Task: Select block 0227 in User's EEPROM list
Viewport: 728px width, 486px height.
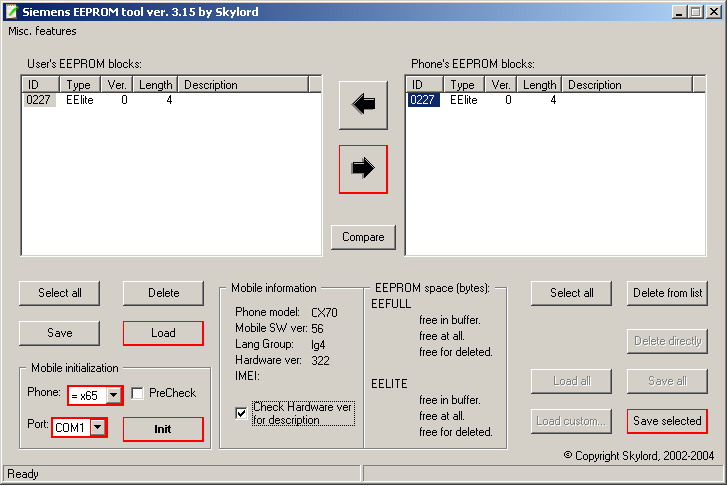Action: click(39, 100)
